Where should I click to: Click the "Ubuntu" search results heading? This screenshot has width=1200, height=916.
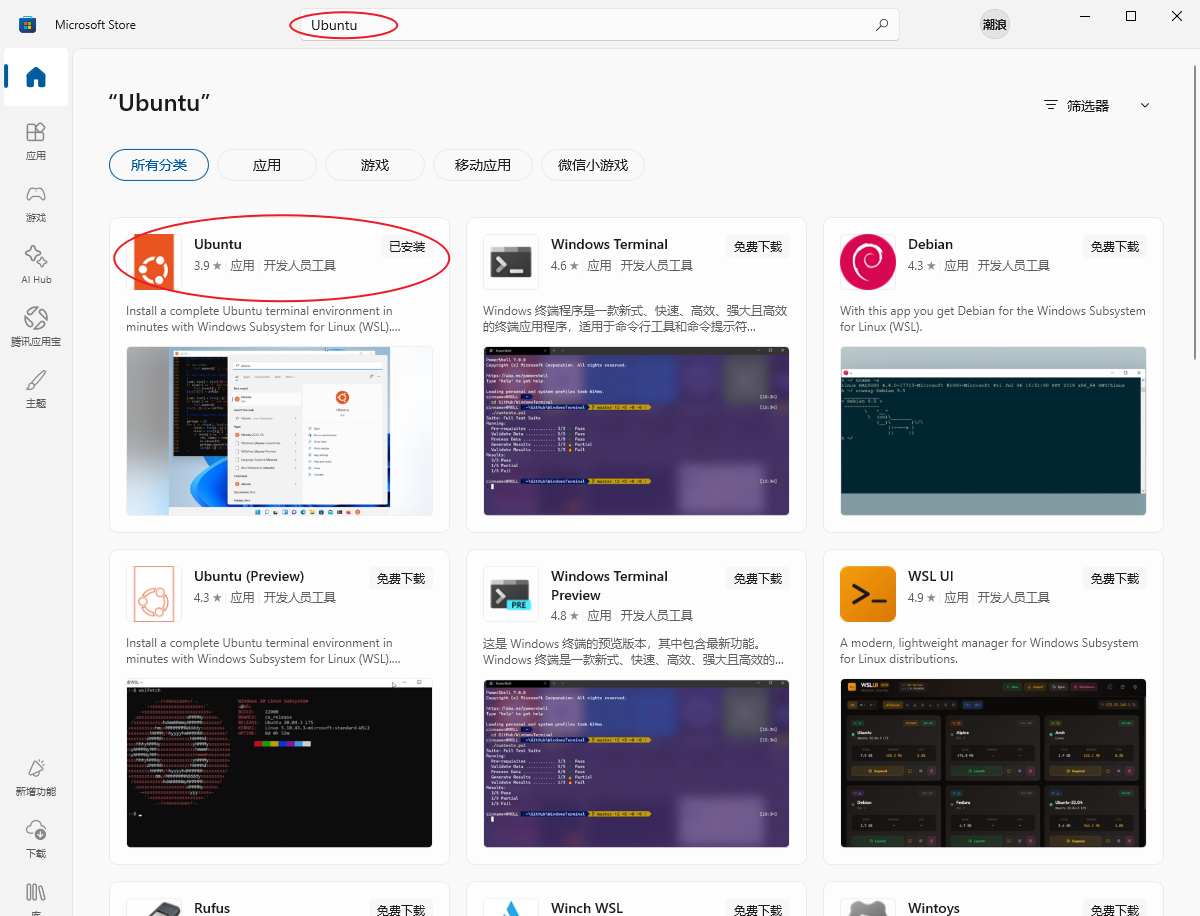coord(160,103)
